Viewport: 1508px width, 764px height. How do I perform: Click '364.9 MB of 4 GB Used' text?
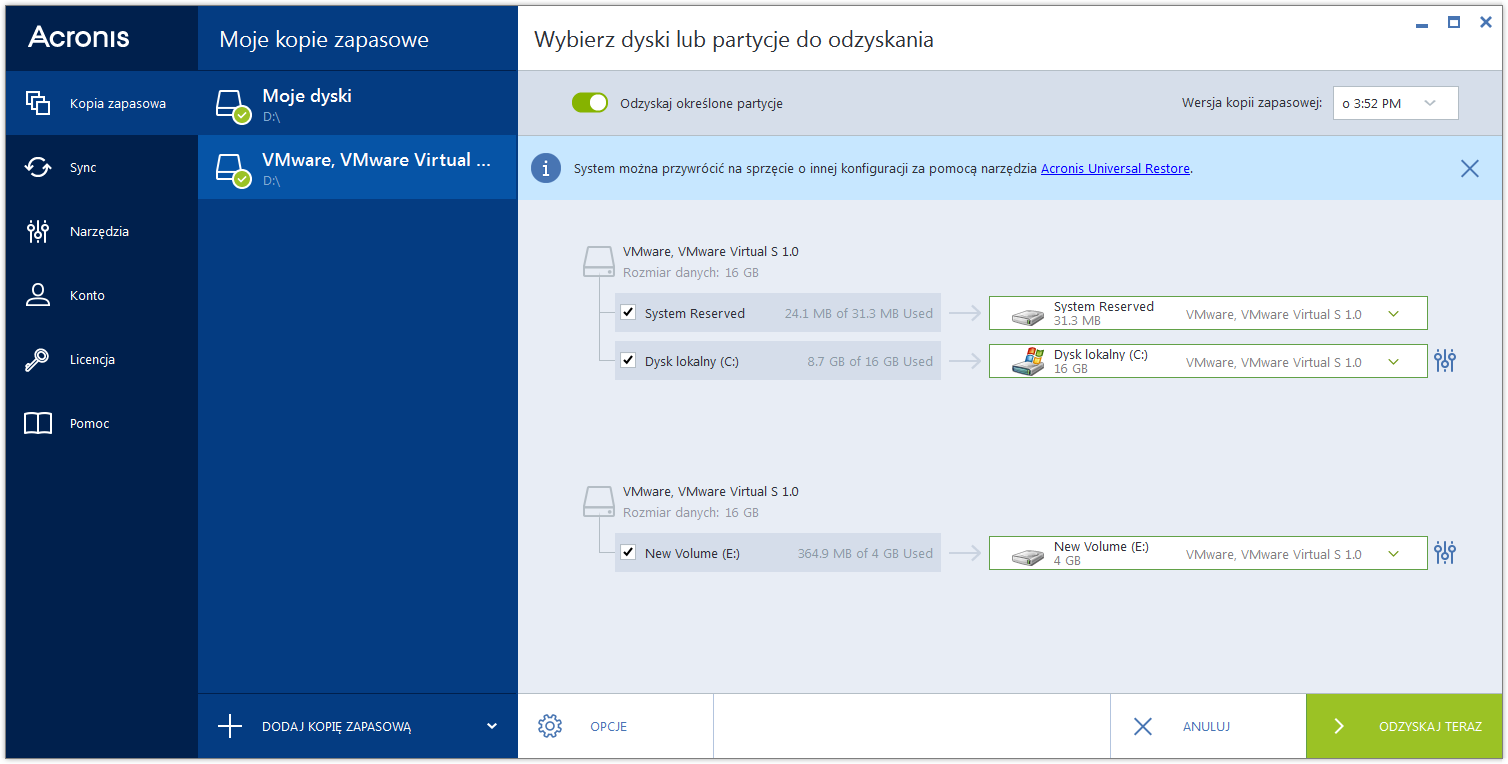[865, 553]
